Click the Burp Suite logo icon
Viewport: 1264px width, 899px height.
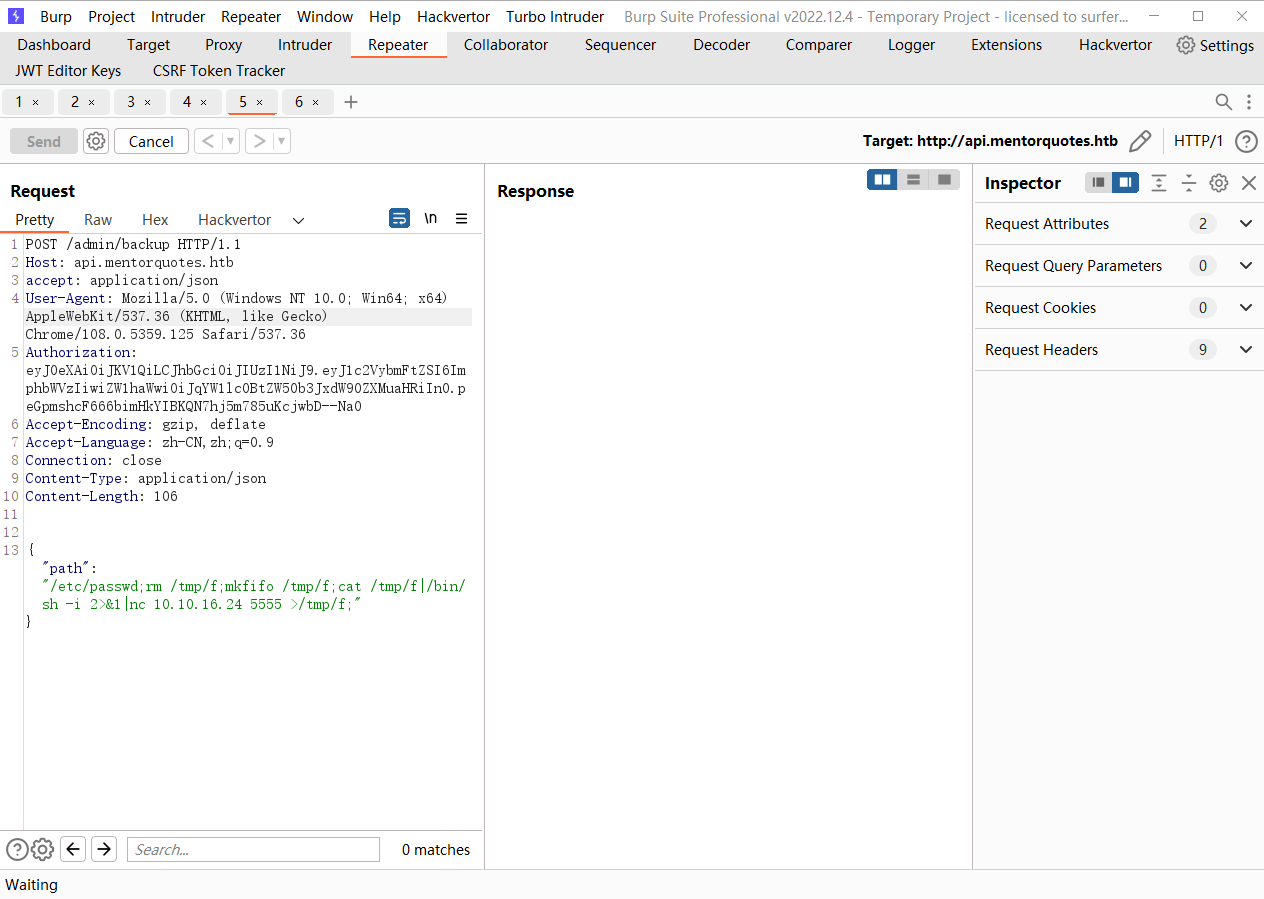click(x=16, y=16)
